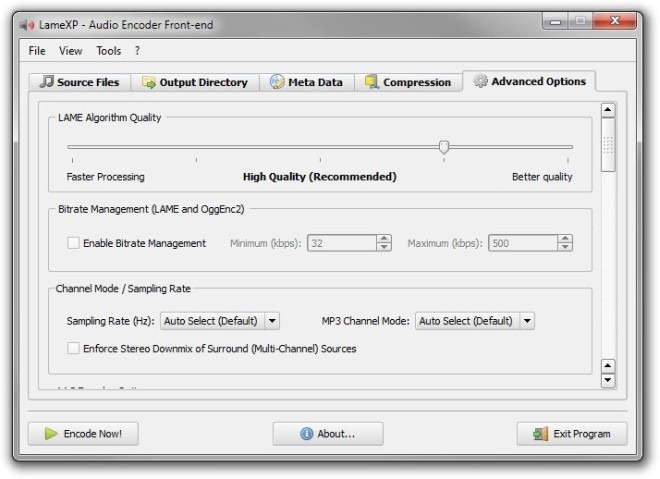The height and width of the screenshot is (479, 660).
Task: Click the LAME Algorithm Quality slider handle
Action: pos(444,147)
